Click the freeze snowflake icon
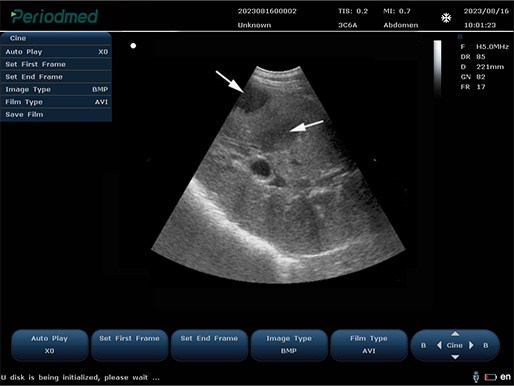514x386 pixels. point(446,18)
